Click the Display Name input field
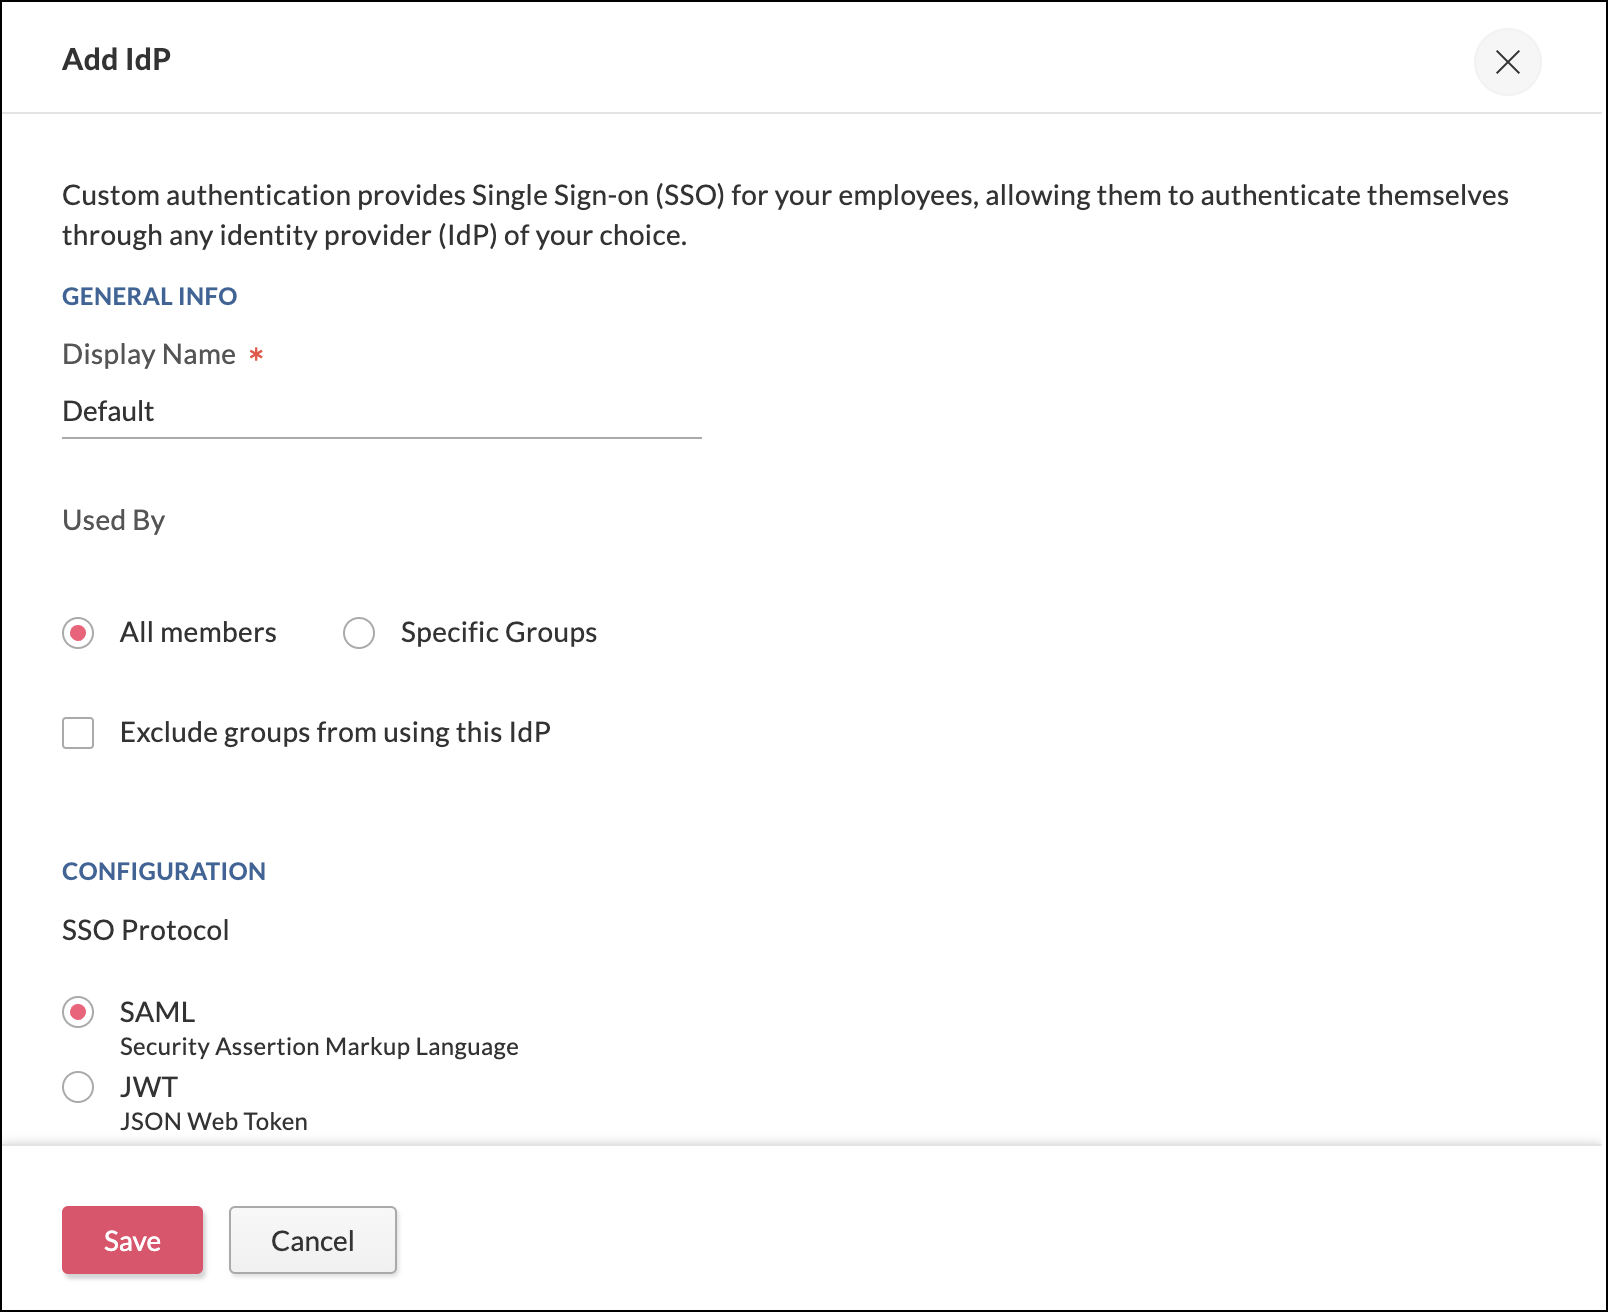 [380, 411]
